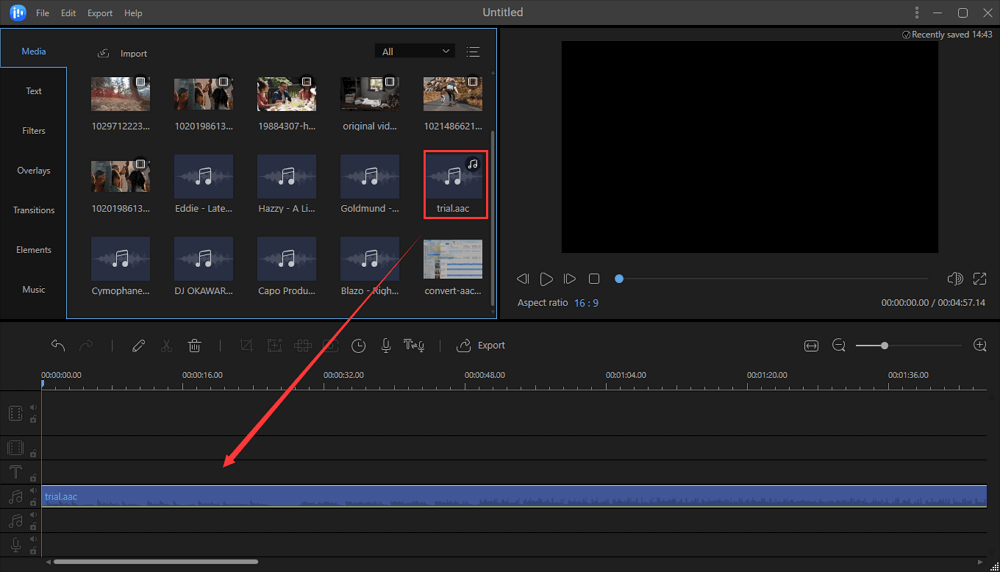Zoom in on the timeline with the plus magnifier
Screen dimensions: 1000x572
click(980, 346)
